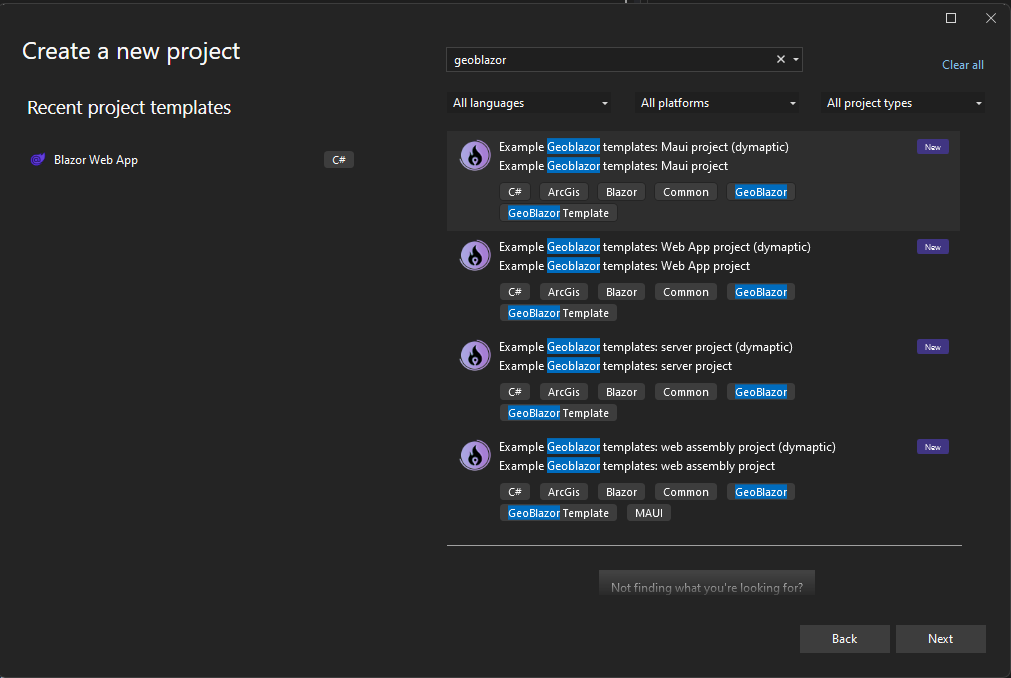Select the GeoBlazor Maui project template flame icon

coord(474,155)
